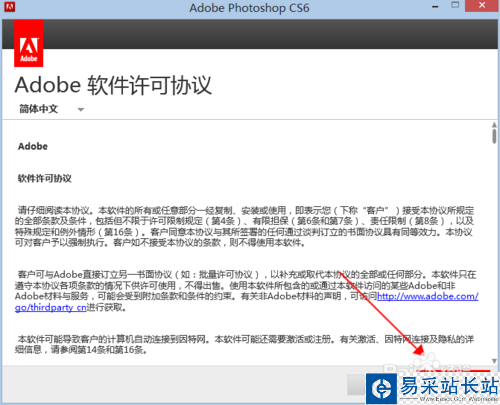Click the paragraph starting with '请仔细阅读本协议'

pos(244,226)
